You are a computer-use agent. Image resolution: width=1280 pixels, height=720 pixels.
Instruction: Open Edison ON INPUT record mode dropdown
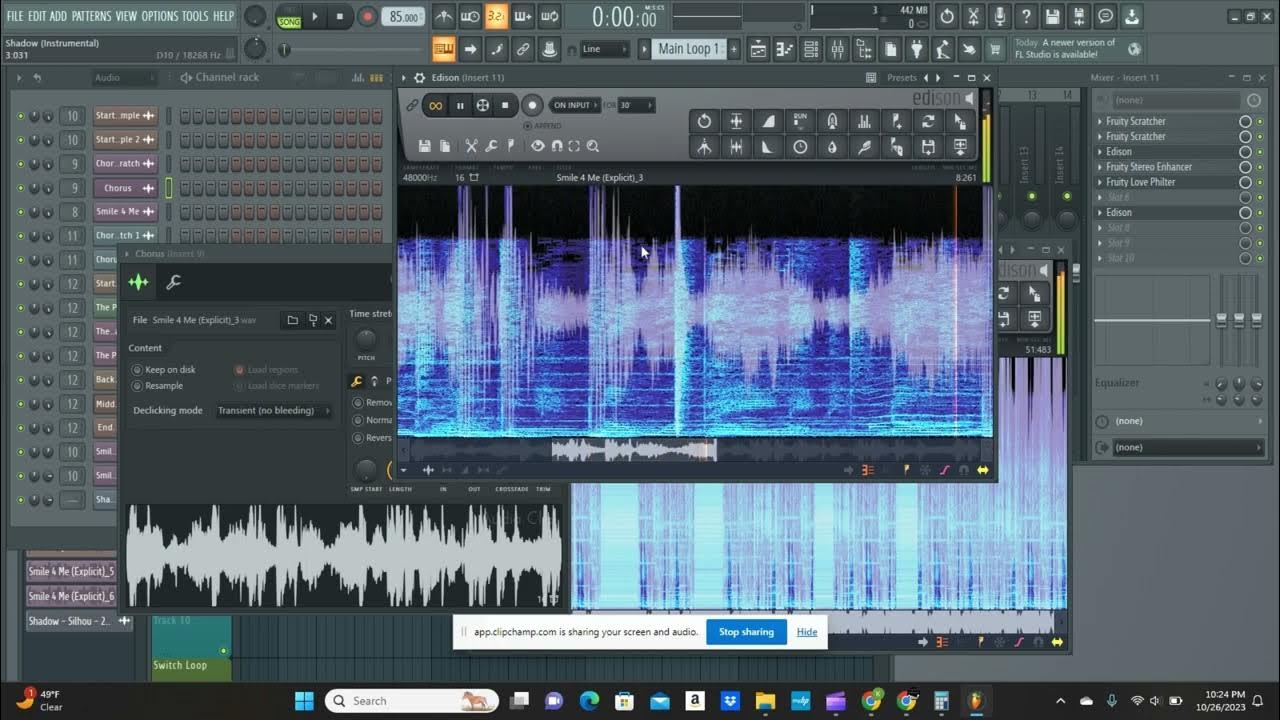(x=575, y=105)
